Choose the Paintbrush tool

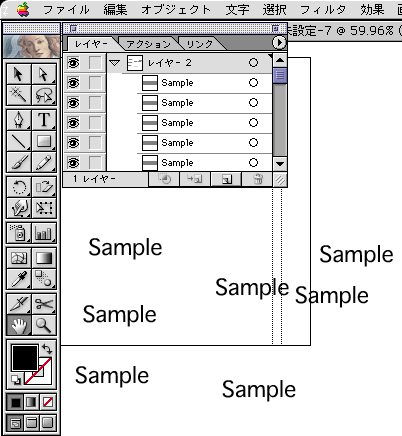click(19, 162)
